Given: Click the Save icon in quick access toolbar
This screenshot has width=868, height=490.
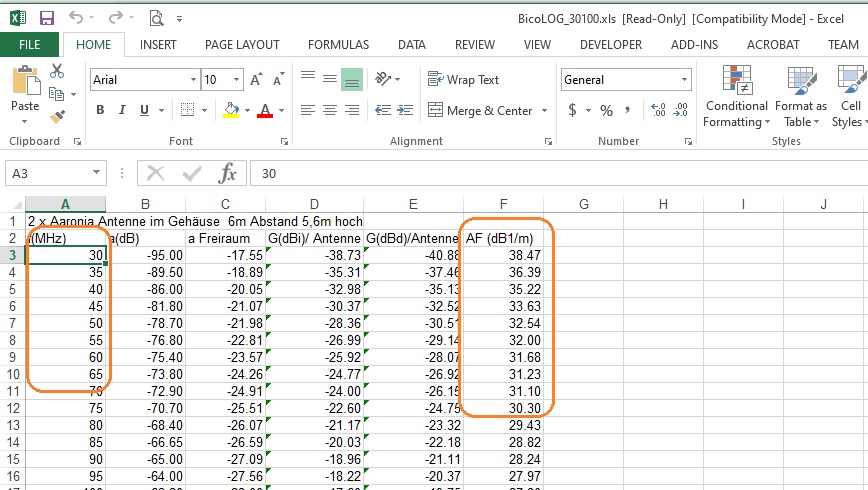Looking at the screenshot, I should tap(47, 17).
